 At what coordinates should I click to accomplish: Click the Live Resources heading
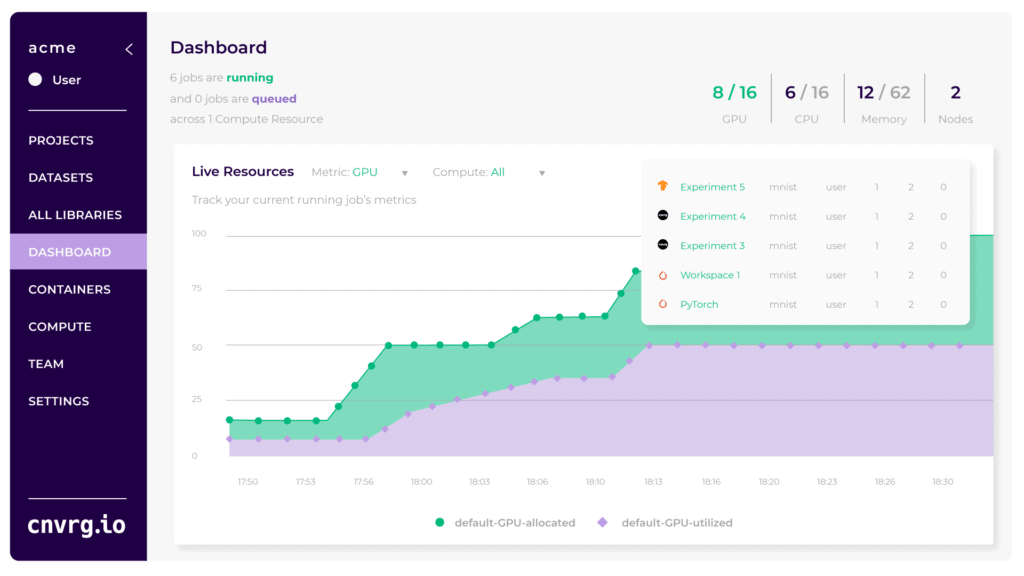[x=242, y=172]
